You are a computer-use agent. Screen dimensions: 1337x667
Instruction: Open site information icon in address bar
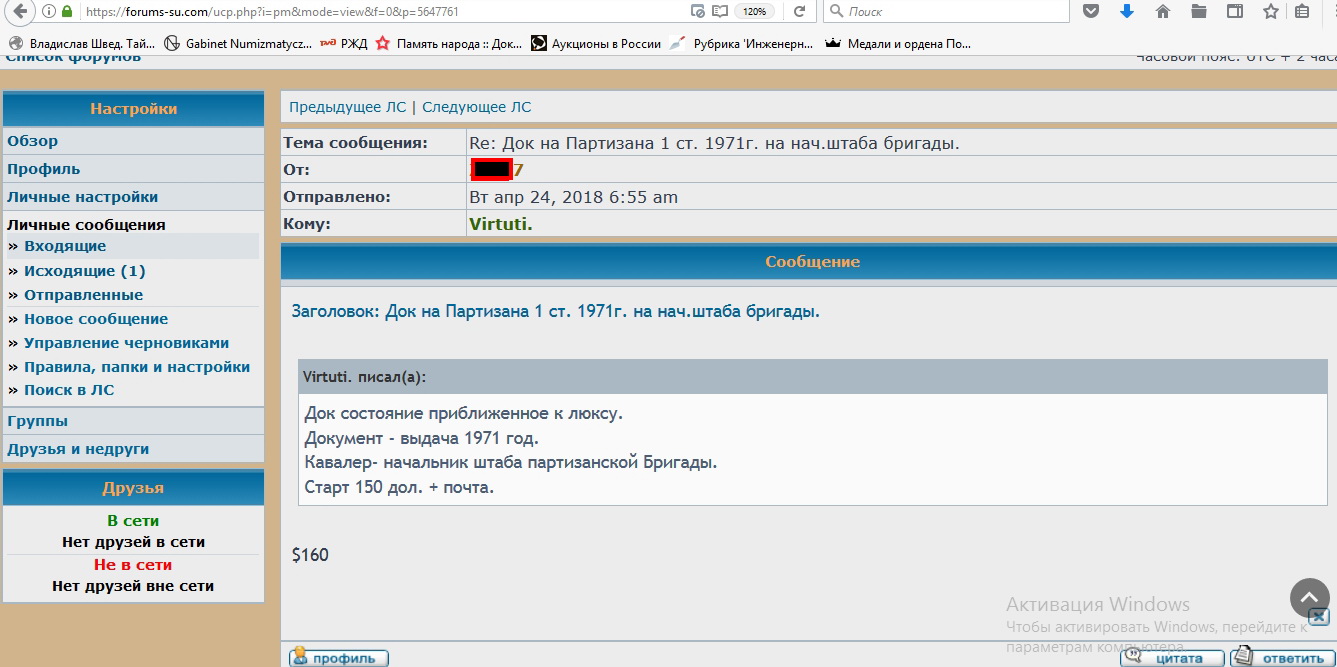click(x=50, y=12)
